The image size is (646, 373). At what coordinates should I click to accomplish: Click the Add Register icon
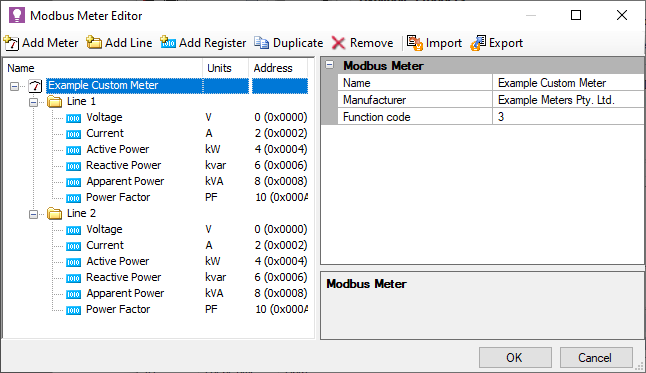pos(168,42)
